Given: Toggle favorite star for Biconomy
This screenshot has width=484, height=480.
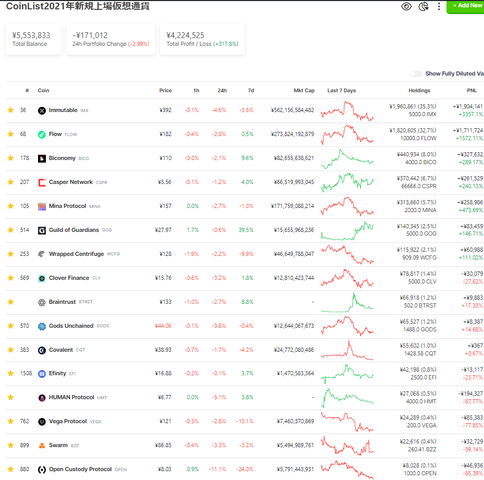Looking at the screenshot, I should (11, 158).
